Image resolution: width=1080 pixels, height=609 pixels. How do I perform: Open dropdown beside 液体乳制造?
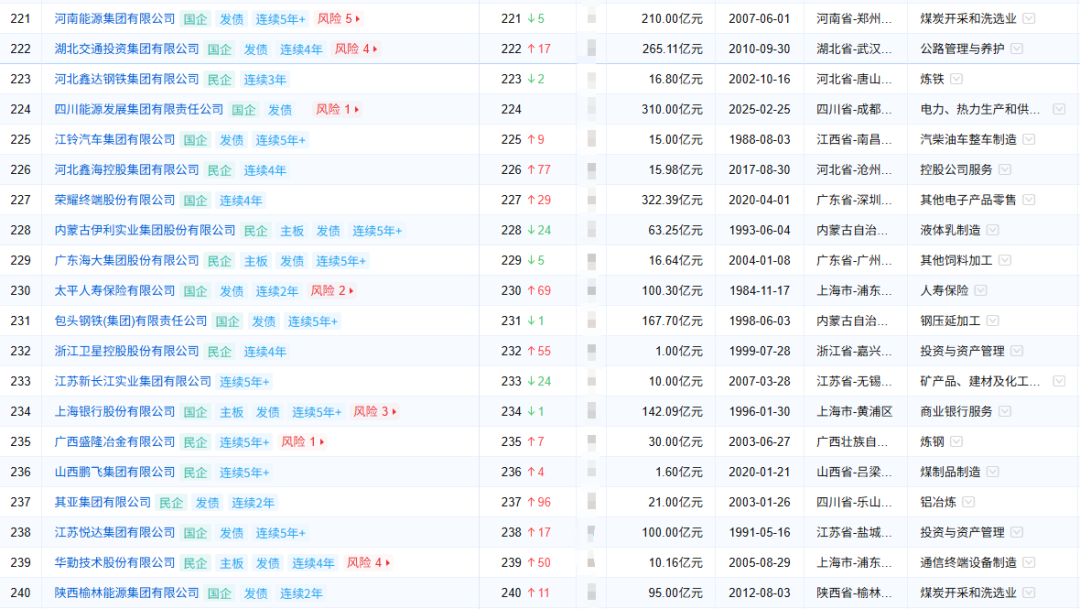pyautogui.click(x=993, y=230)
